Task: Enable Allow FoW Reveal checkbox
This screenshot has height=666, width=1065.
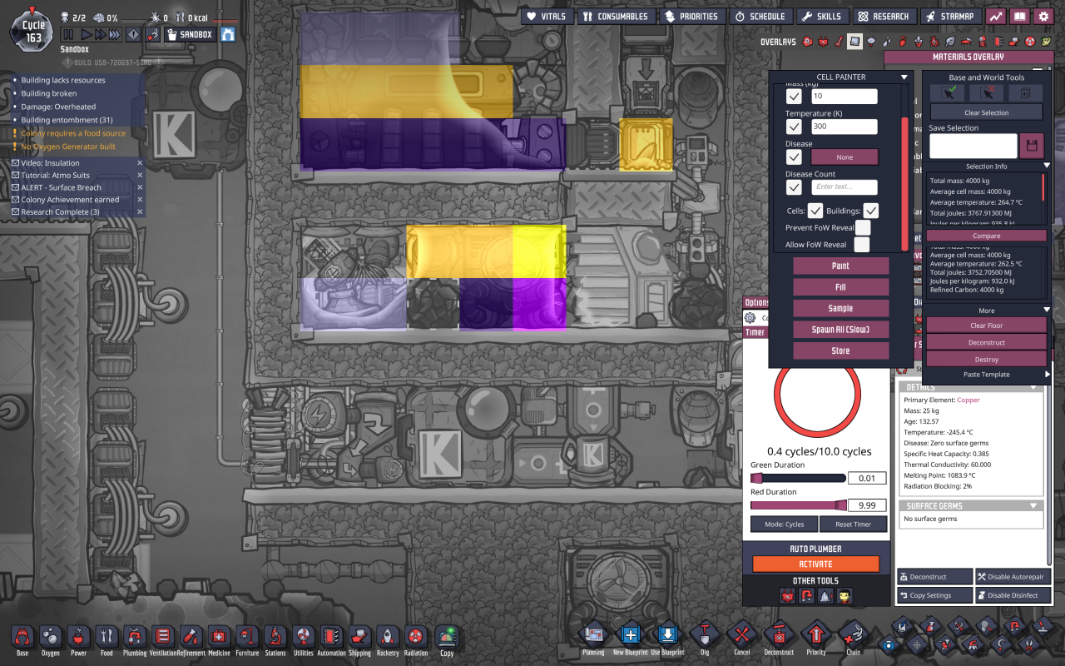Action: click(862, 244)
